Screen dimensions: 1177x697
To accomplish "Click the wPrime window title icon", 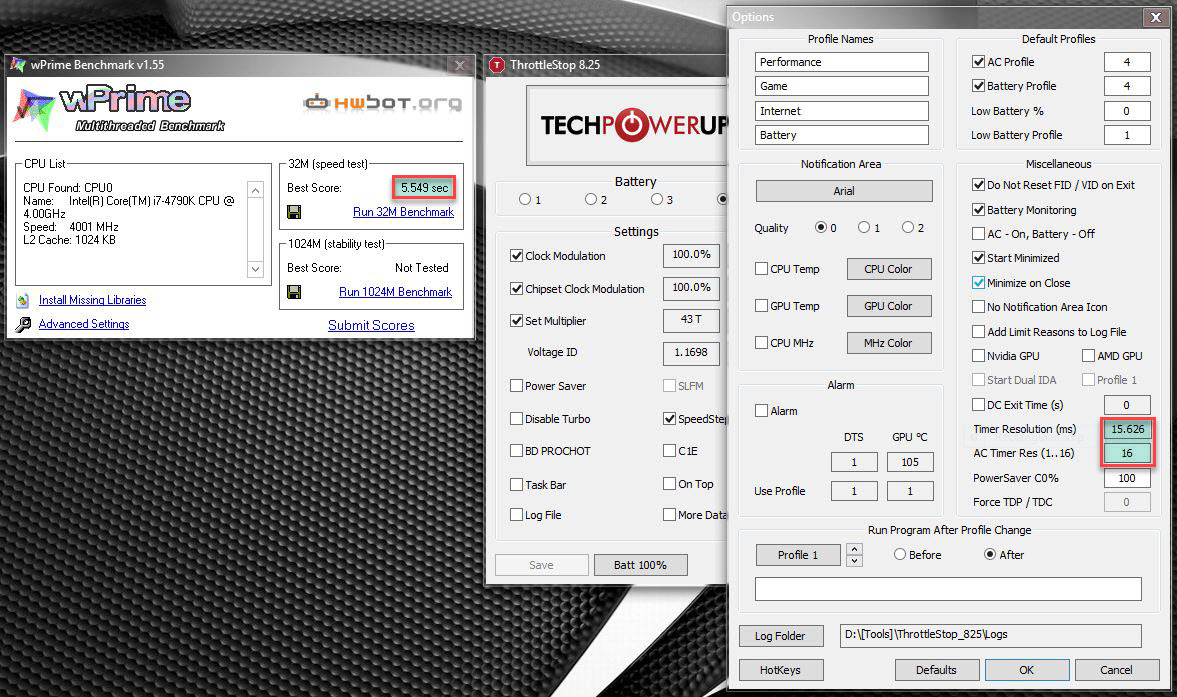I will click(x=17, y=65).
